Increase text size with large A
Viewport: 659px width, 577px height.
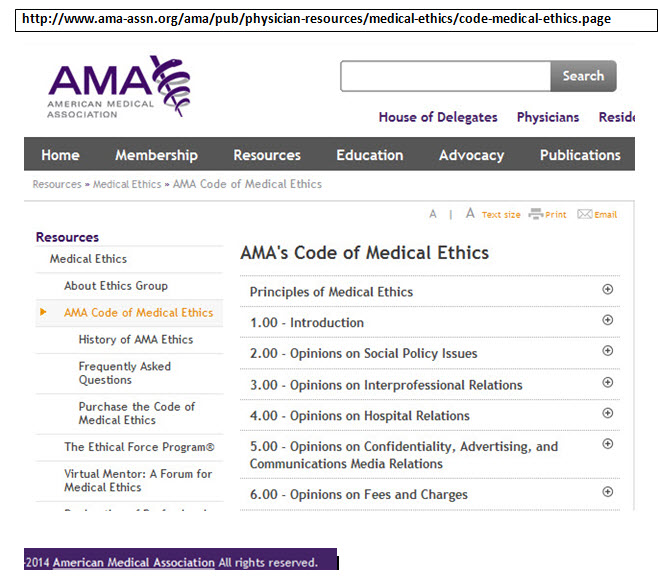click(470, 213)
